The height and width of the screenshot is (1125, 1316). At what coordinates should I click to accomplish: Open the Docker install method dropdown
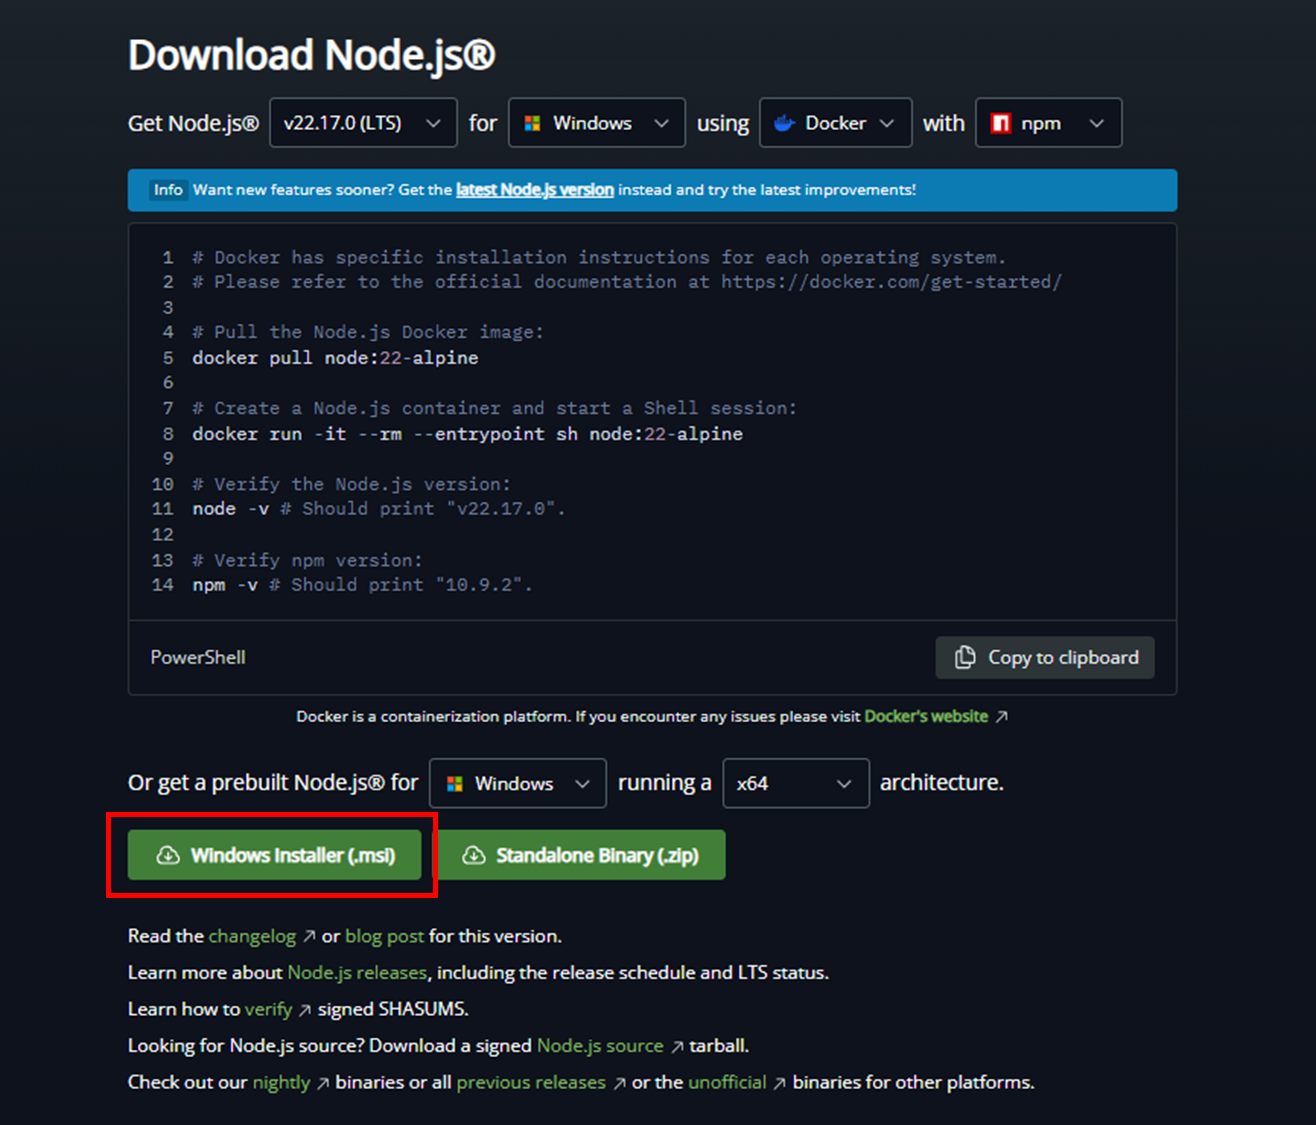click(x=836, y=123)
